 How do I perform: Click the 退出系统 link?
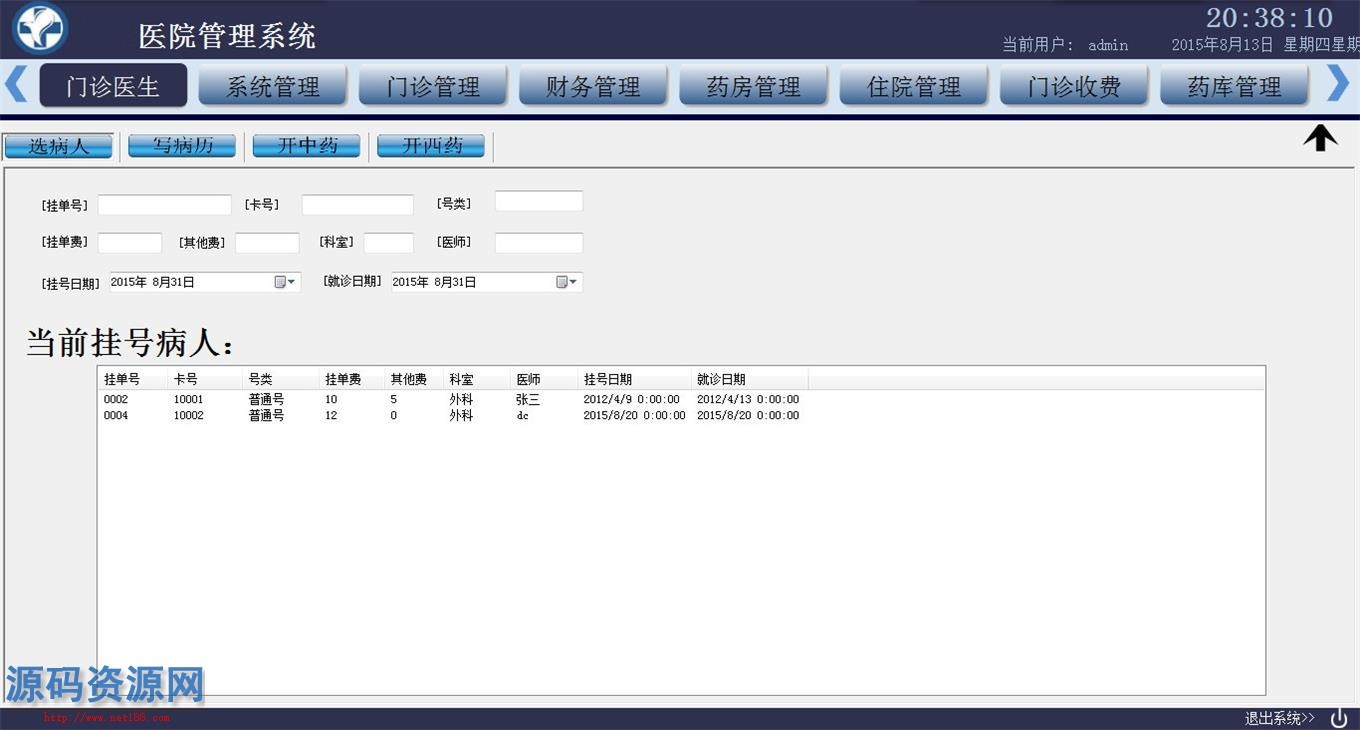point(1279,718)
